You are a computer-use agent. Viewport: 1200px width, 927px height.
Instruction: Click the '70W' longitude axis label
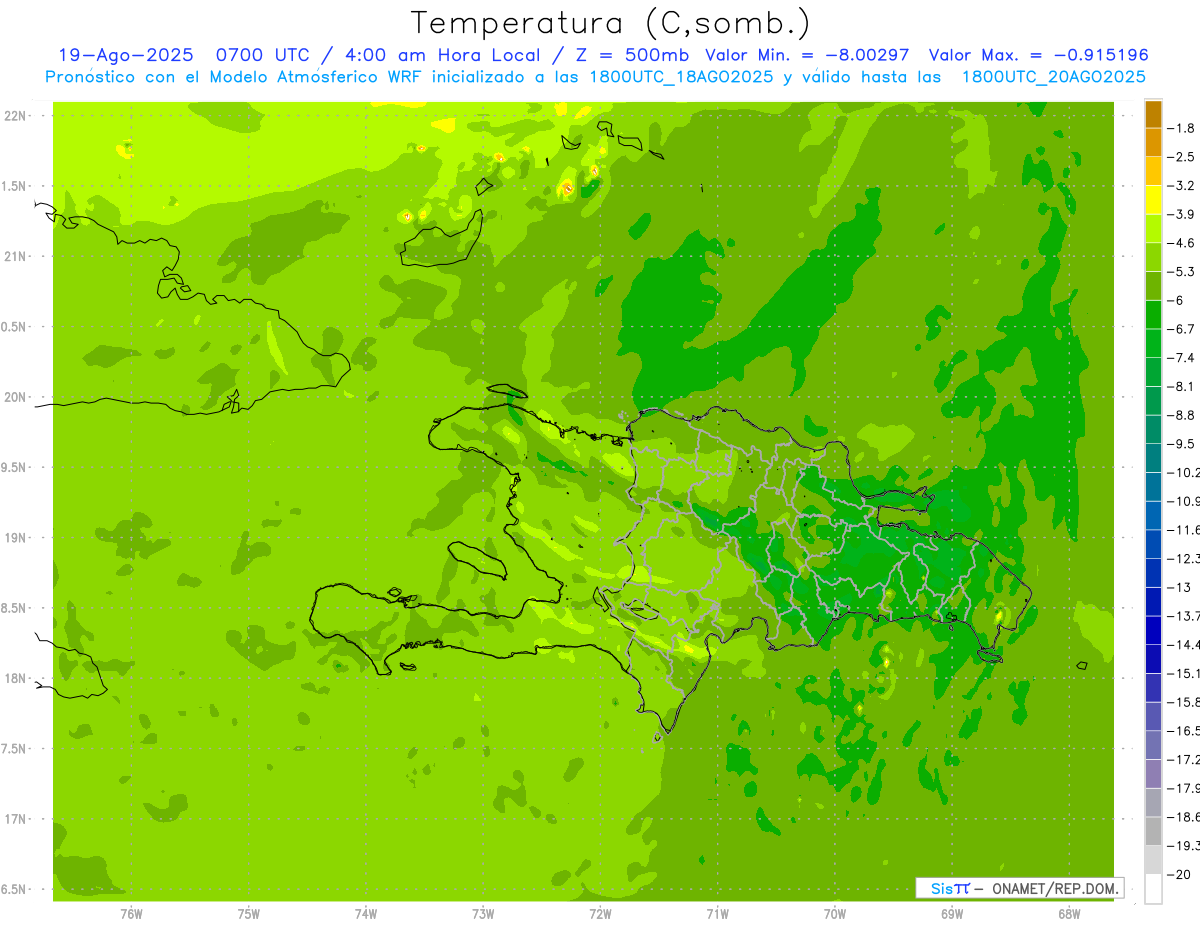click(835, 914)
